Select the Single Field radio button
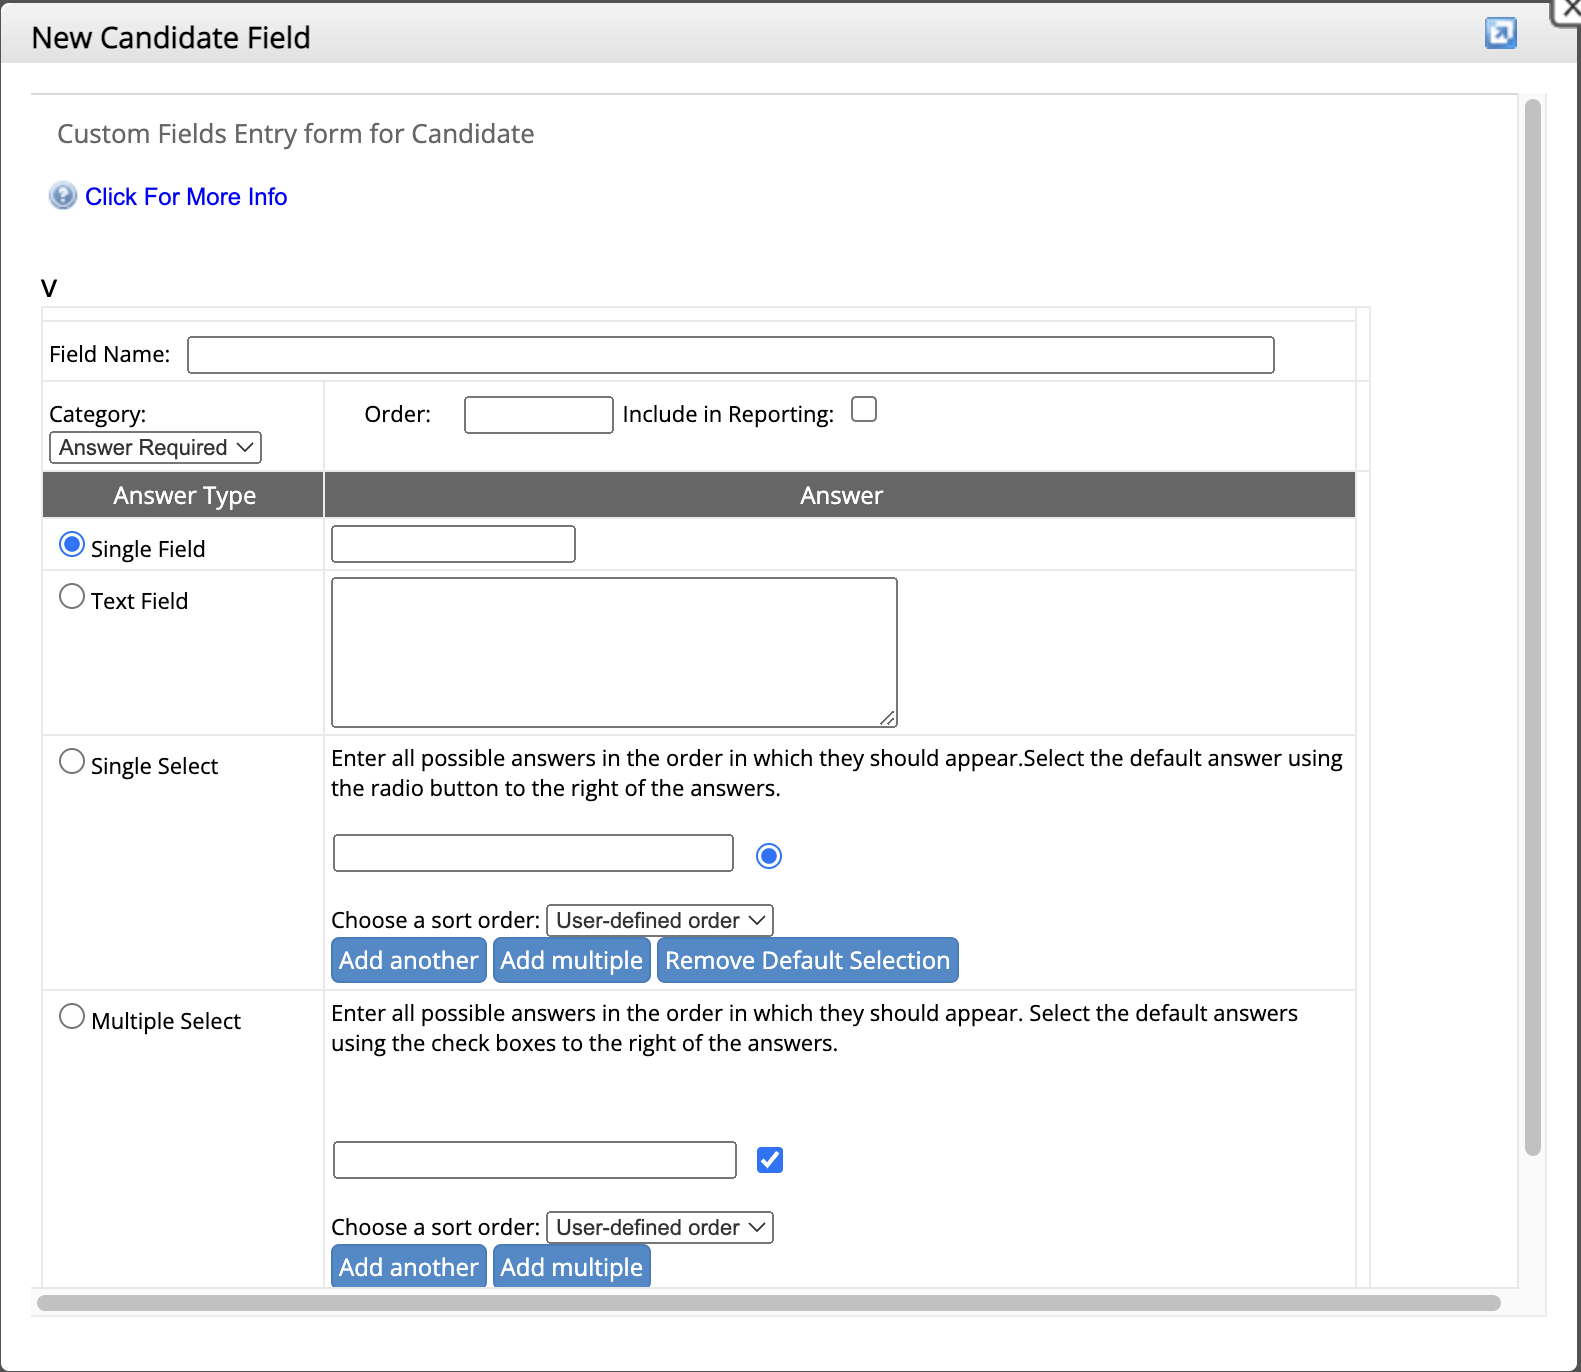Screen dimensions: 1581x1372 72,544
